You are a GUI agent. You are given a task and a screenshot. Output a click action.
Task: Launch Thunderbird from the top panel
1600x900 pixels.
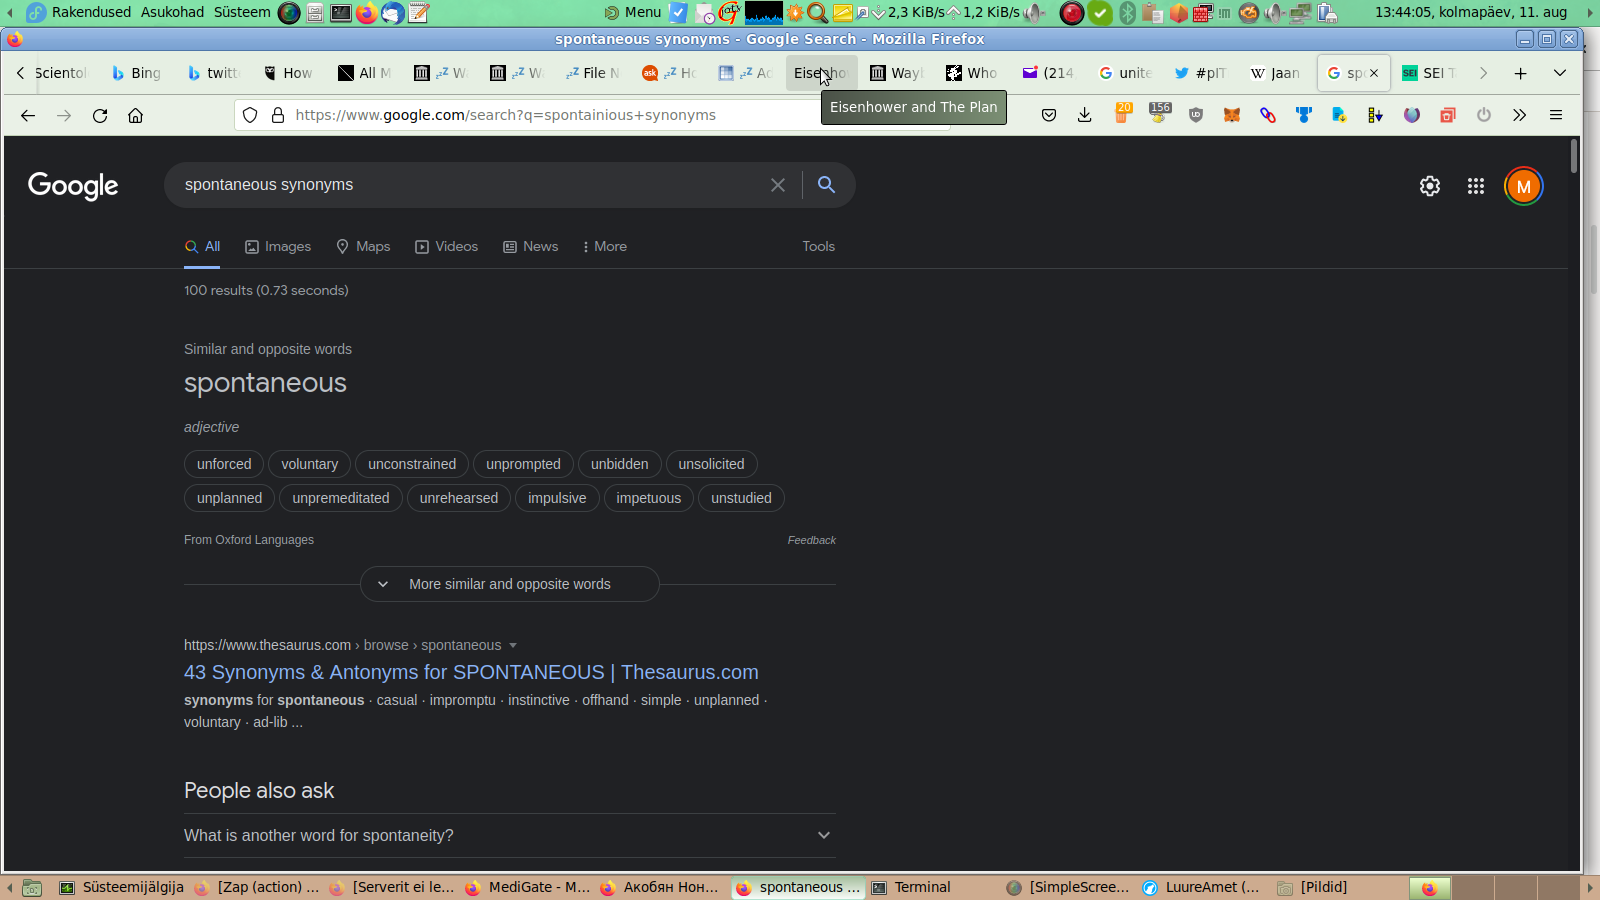click(x=392, y=12)
